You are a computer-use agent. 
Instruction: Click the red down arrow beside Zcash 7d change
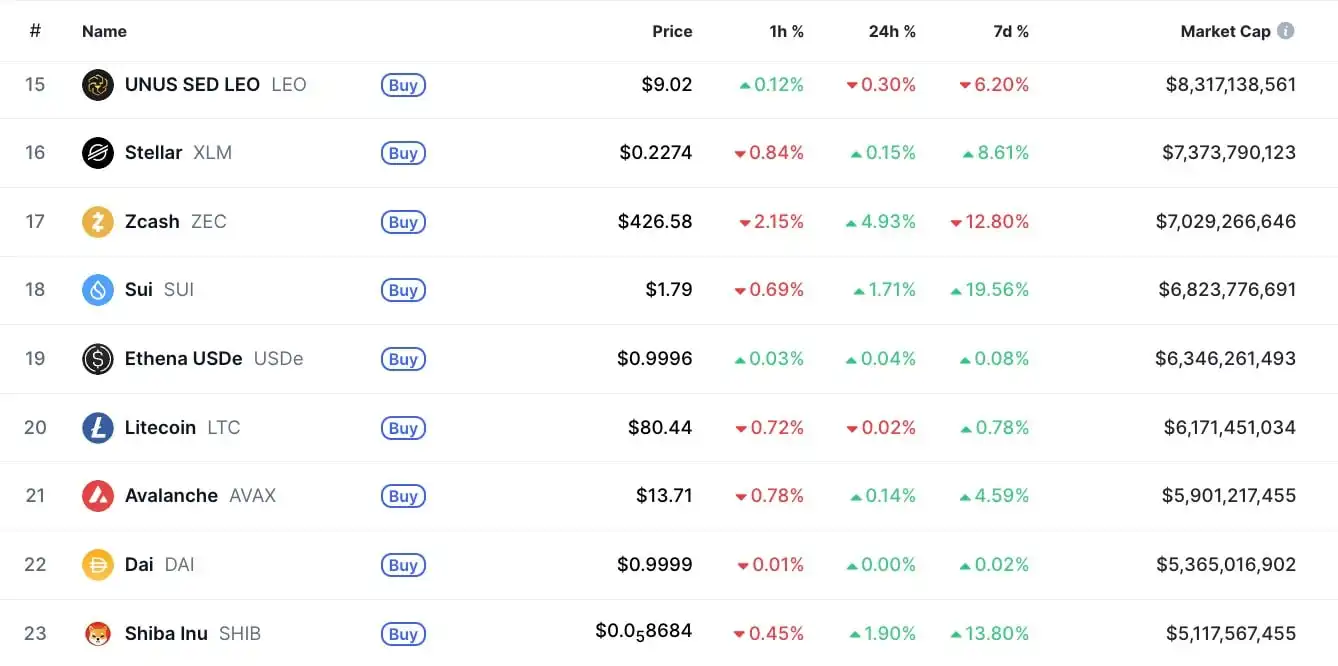tap(957, 222)
